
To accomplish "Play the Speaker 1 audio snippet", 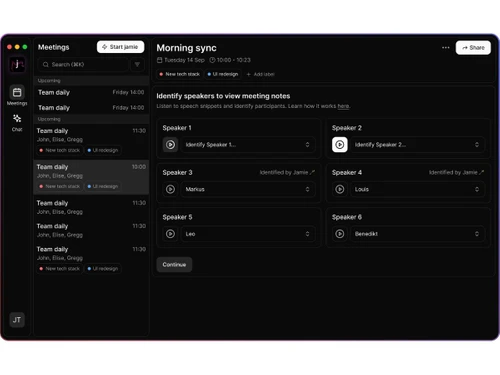I will coord(170,145).
